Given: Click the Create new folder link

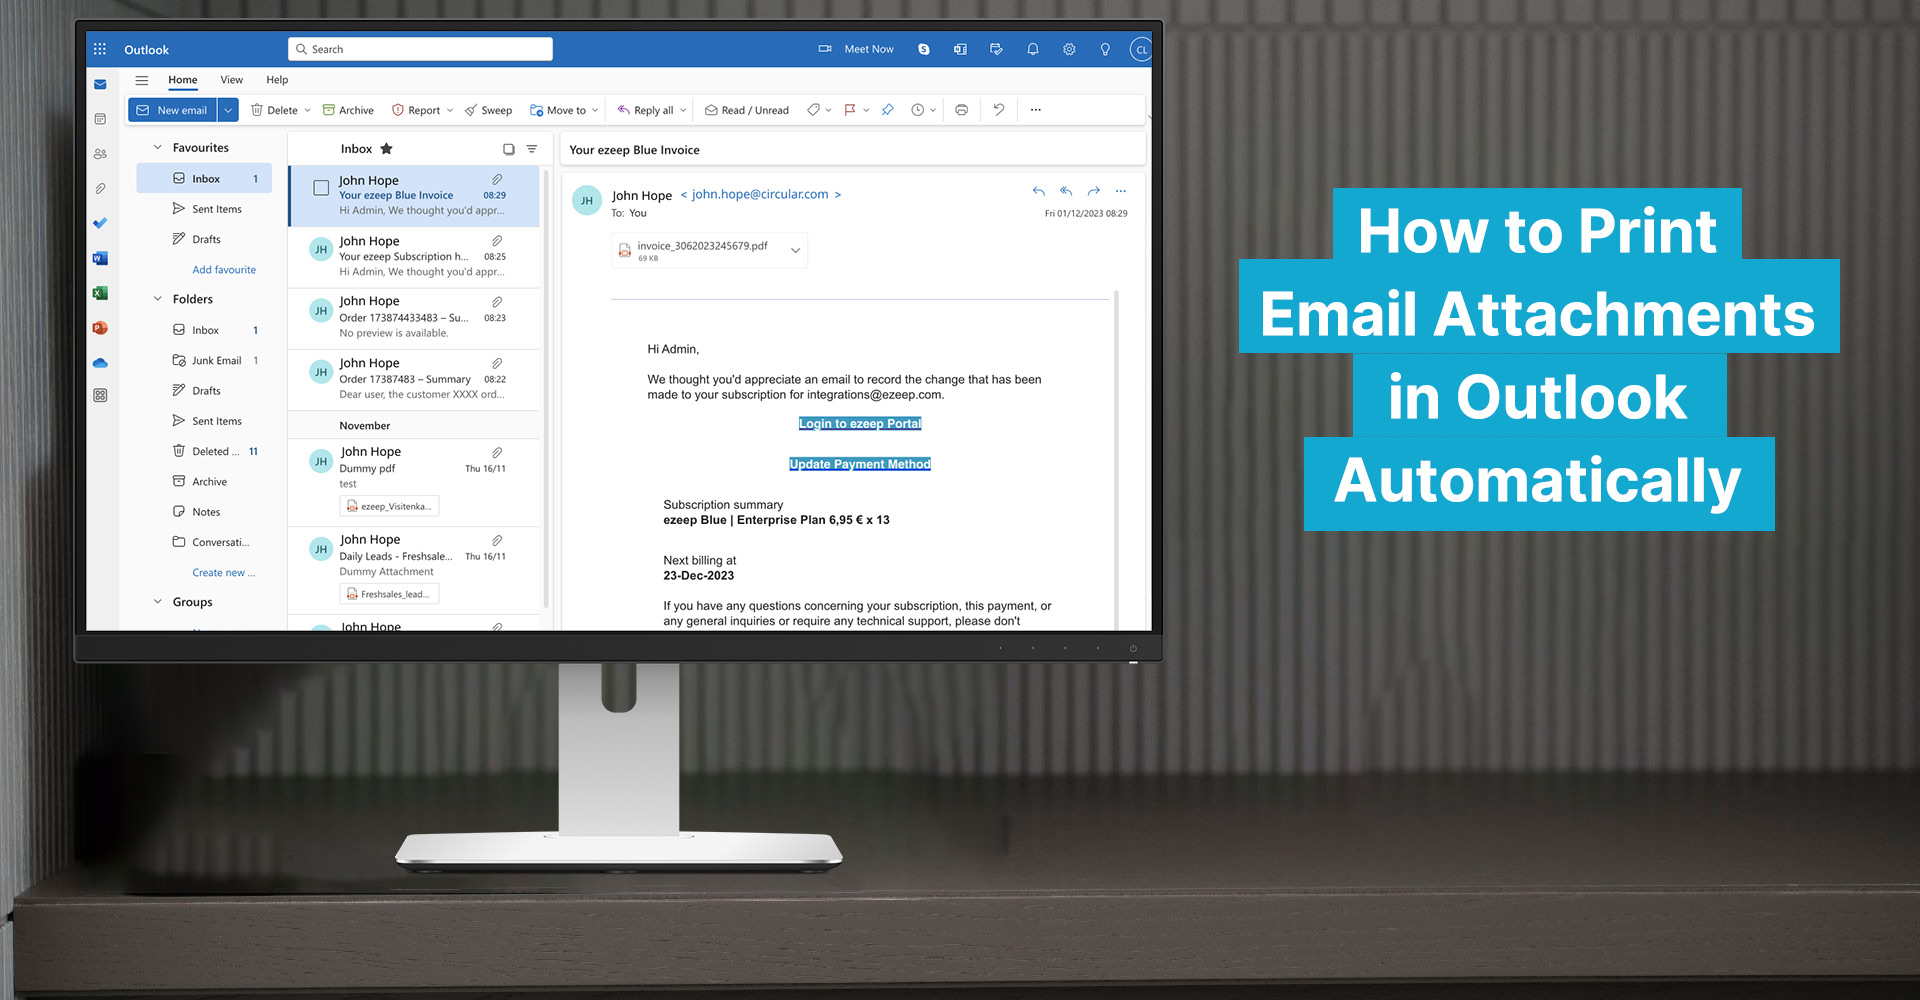Looking at the screenshot, I should coord(224,573).
